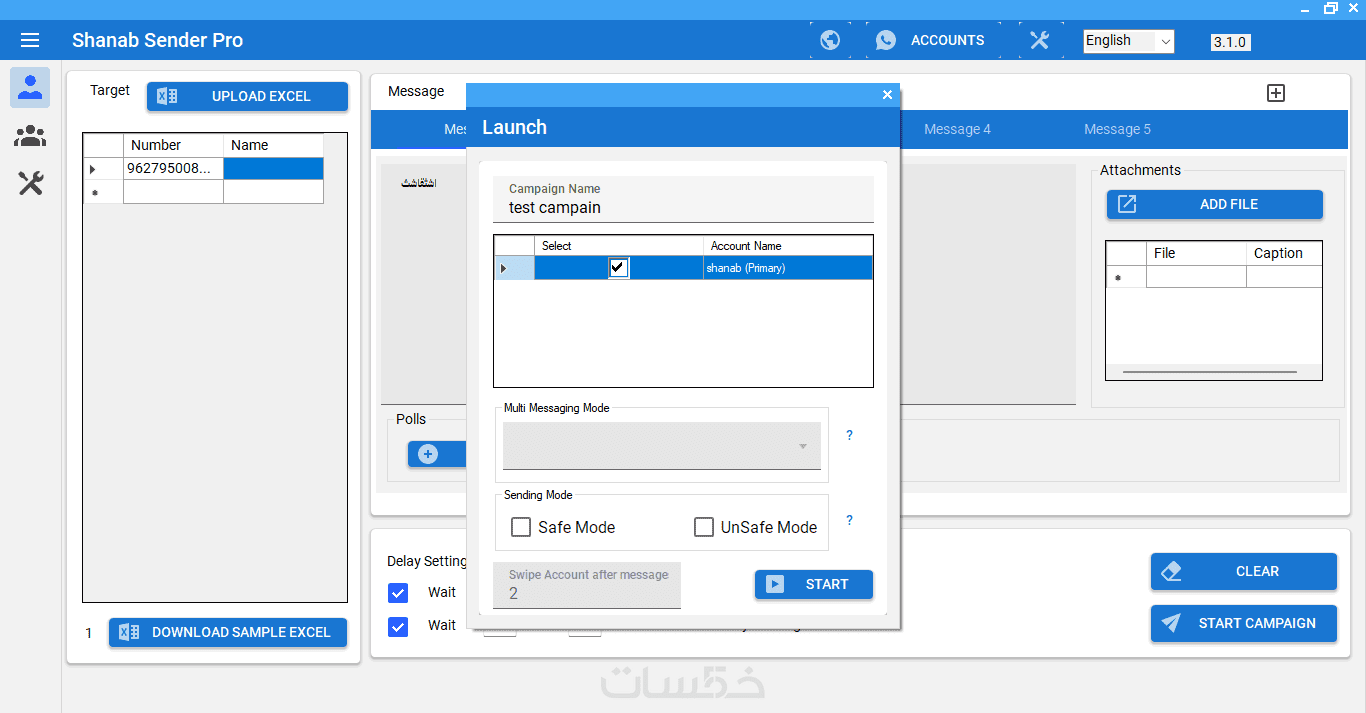Image resolution: width=1366 pixels, height=713 pixels.
Task: Open the globe web icon
Action: [830, 40]
